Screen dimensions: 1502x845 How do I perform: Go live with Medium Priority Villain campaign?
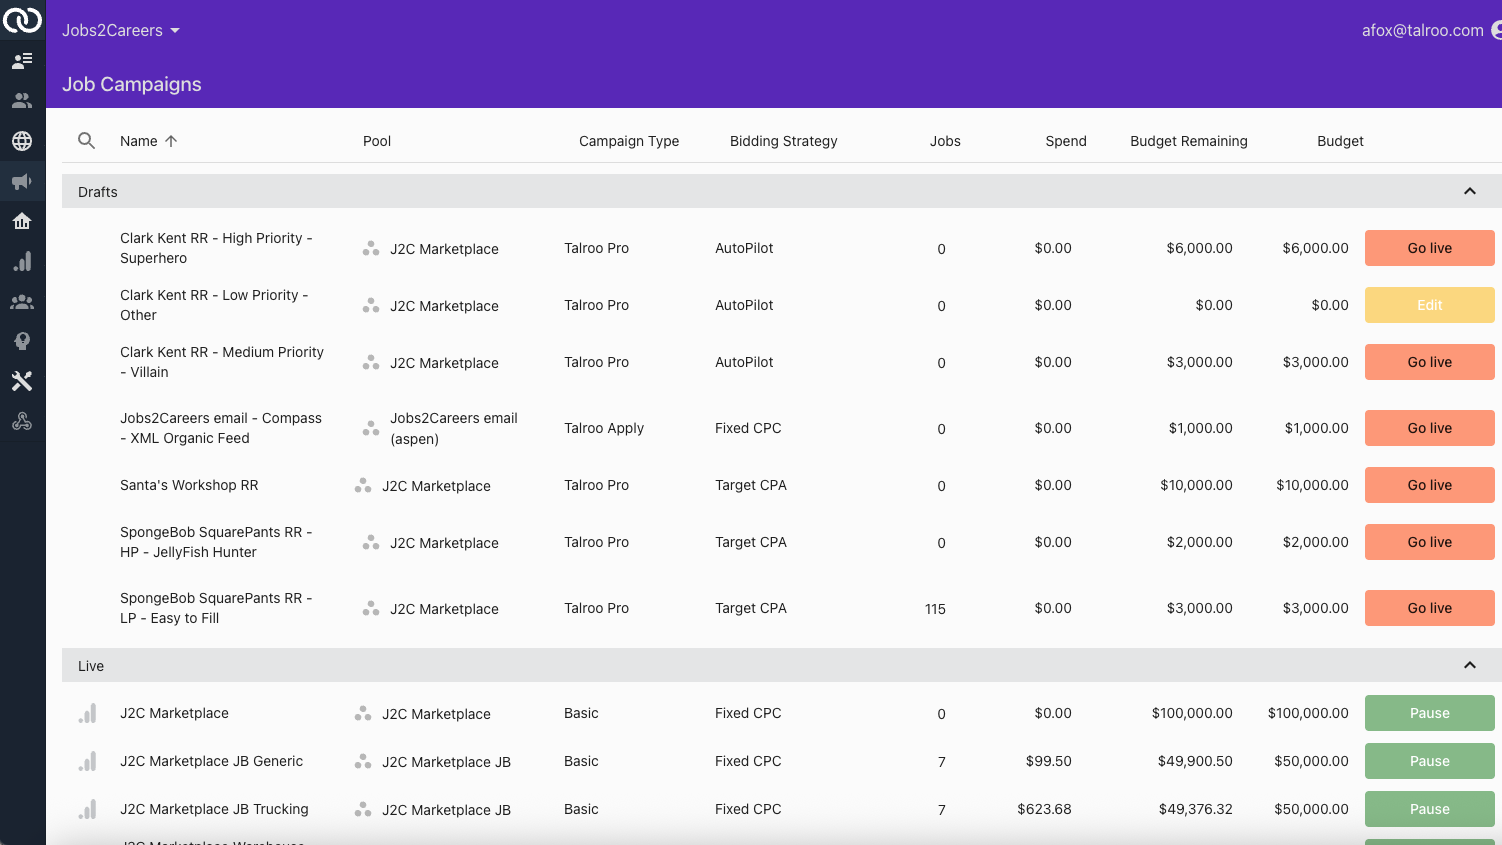(x=1430, y=362)
